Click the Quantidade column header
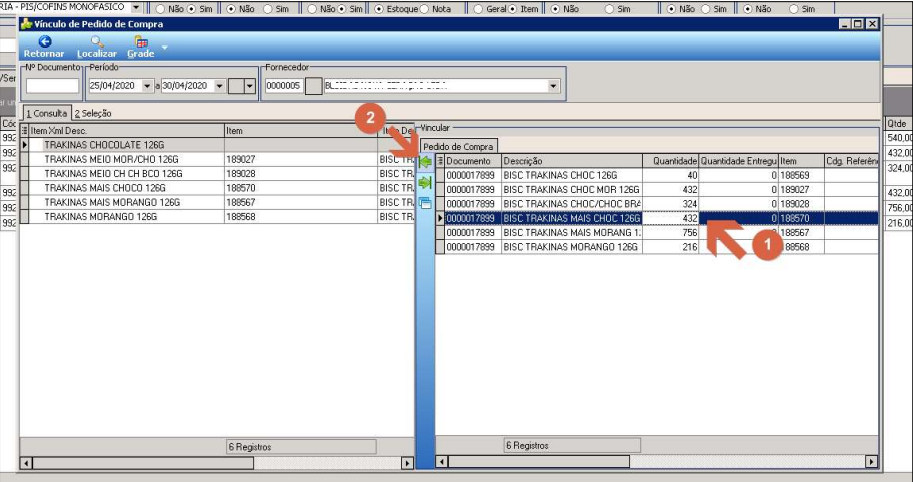Image resolution: width=913 pixels, height=482 pixels. (x=671, y=161)
